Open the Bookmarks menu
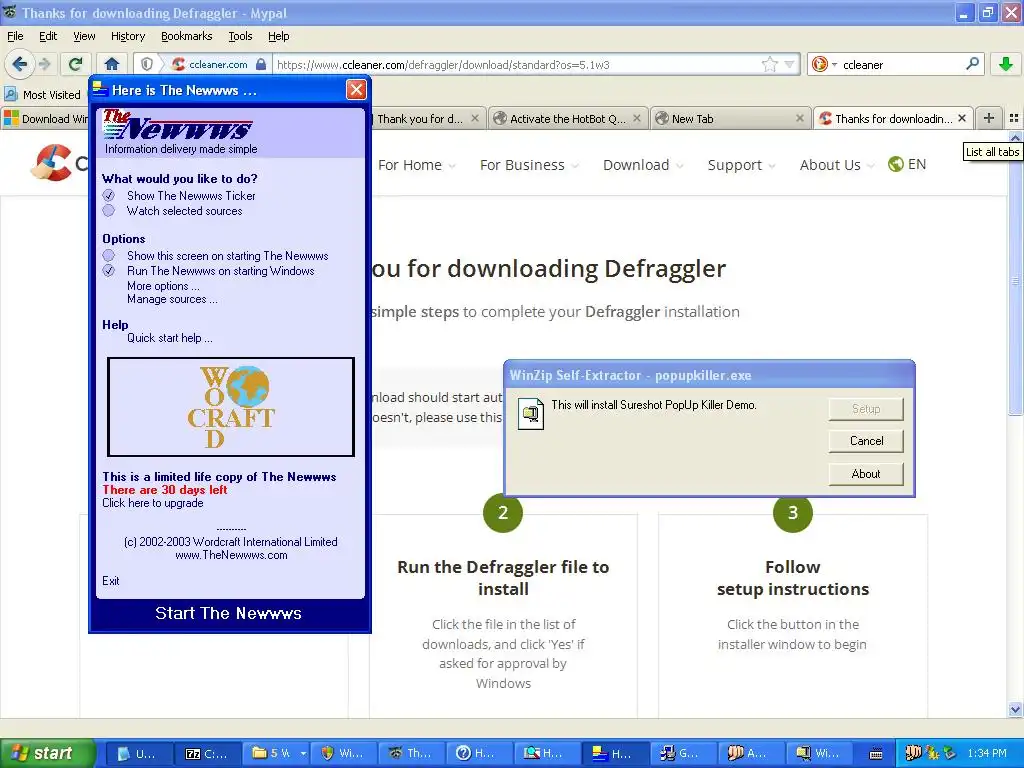This screenshot has height=768, width=1024. pyautogui.click(x=186, y=36)
